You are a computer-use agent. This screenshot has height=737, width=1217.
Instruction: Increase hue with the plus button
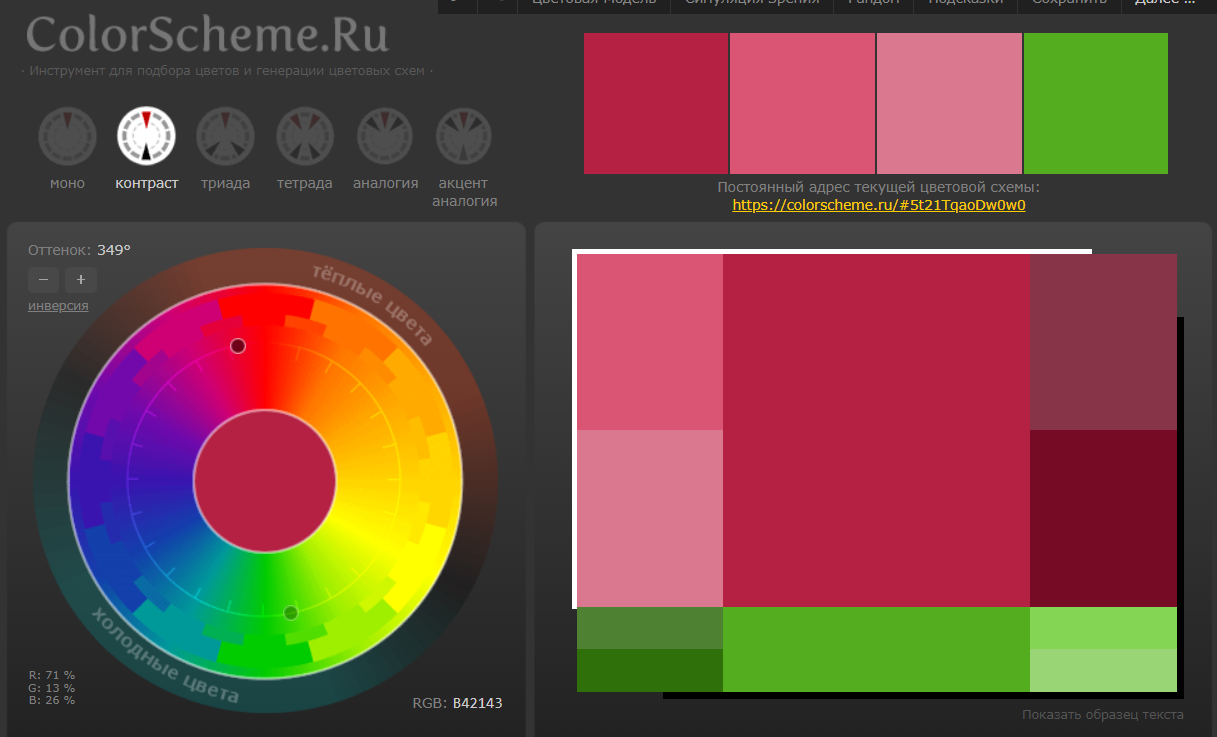tap(81, 279)
